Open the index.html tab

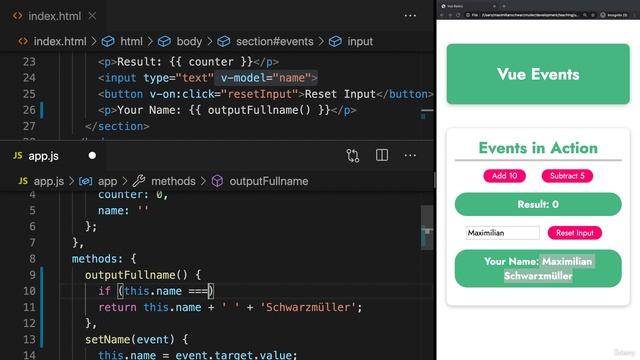tap(54, 16)
